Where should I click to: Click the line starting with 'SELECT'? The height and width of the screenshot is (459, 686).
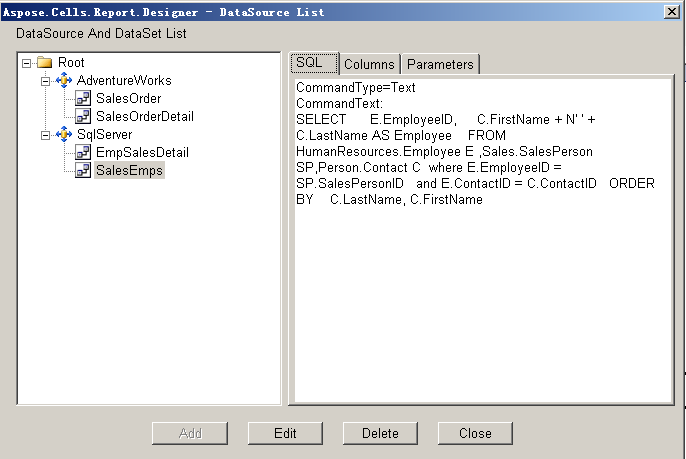tap(446, 119)
